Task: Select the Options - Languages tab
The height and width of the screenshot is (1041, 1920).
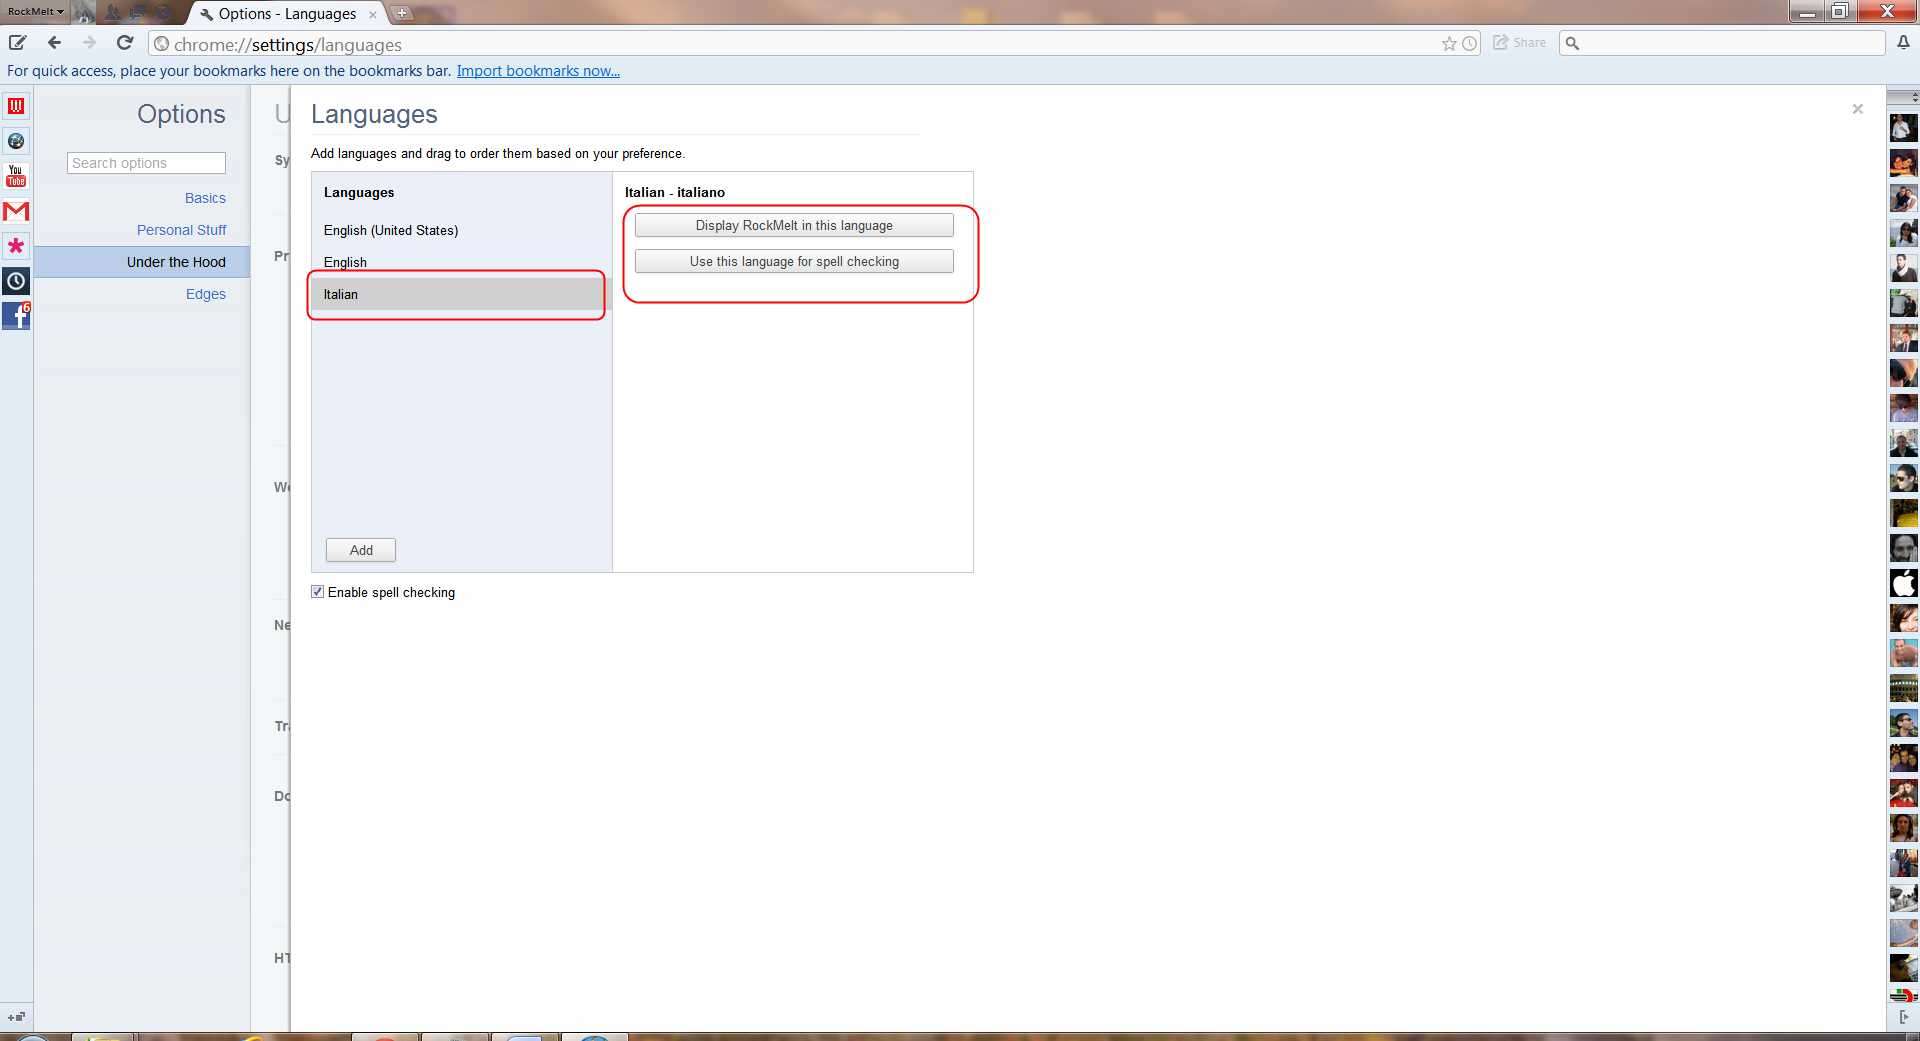Action: point(287,14)
